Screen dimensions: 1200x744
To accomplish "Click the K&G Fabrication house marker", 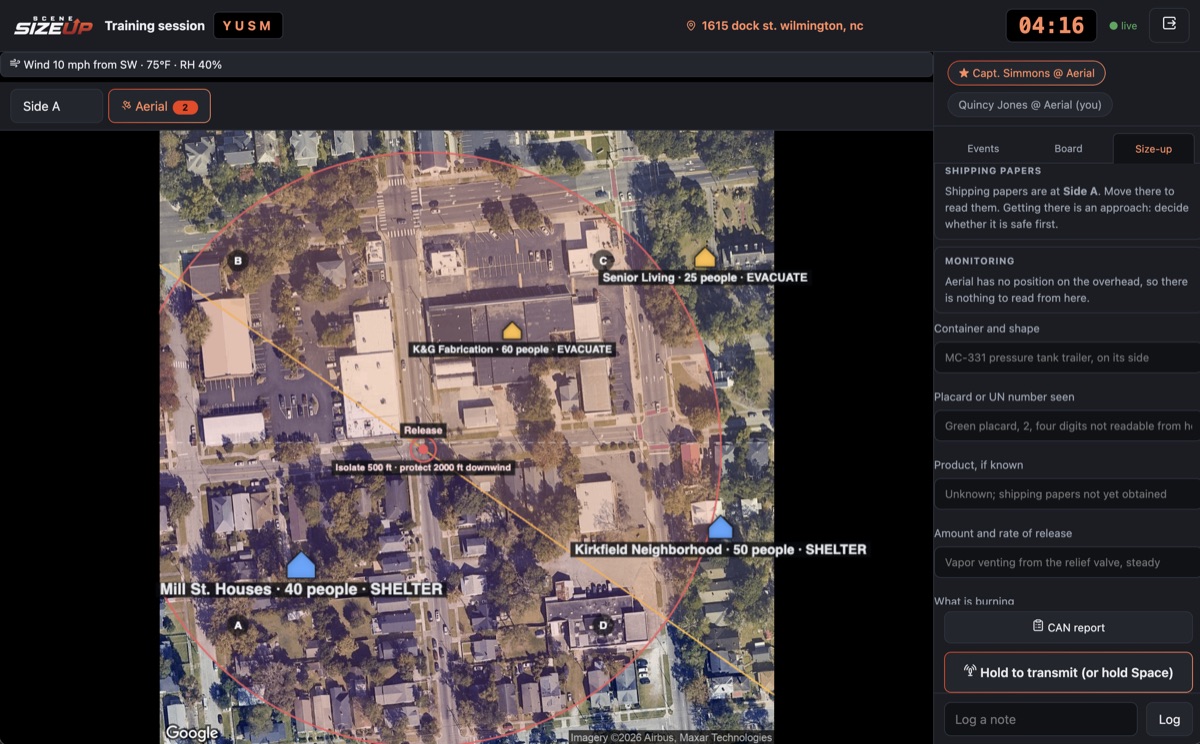I will [x=512, y=331].
